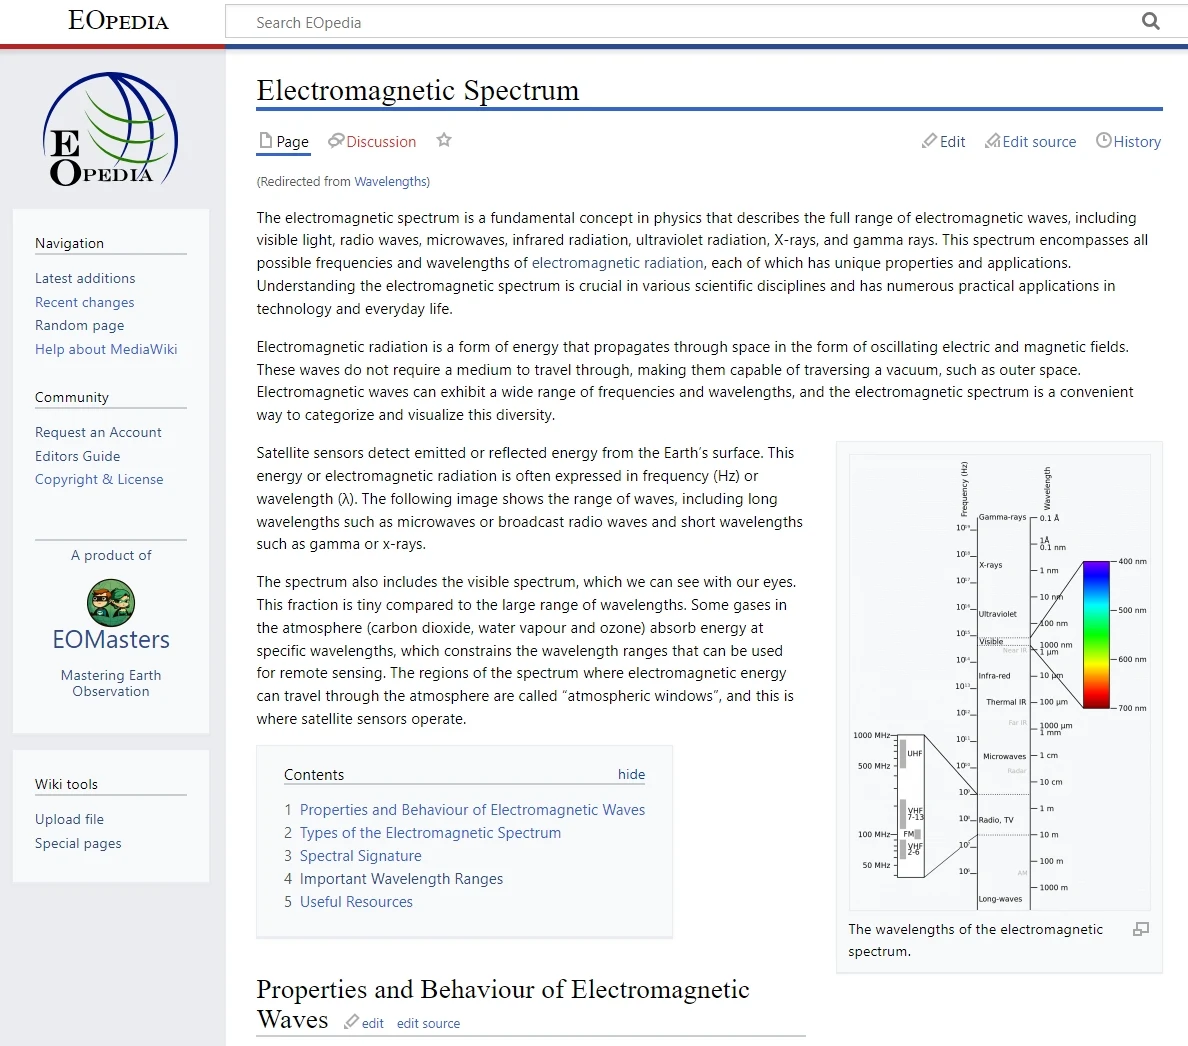This screenshot has width=1188, height=1046.
Task: Open Copyright & License page
Action: coord(98,479)
